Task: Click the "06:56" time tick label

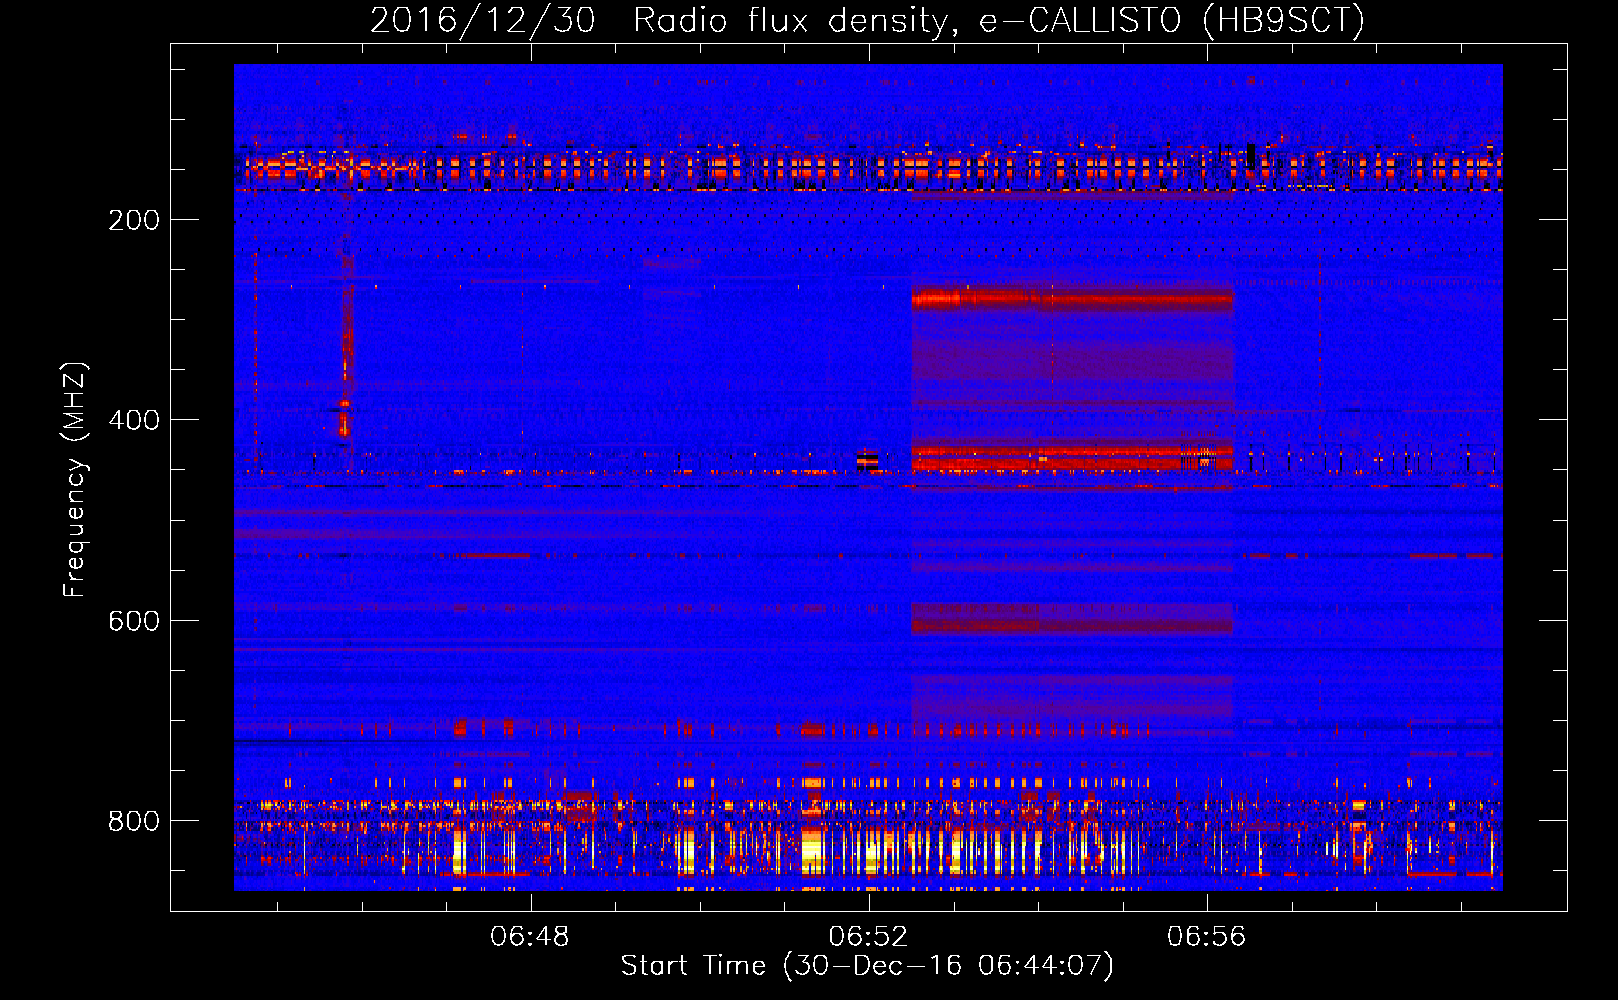Action: (1207, 937)
